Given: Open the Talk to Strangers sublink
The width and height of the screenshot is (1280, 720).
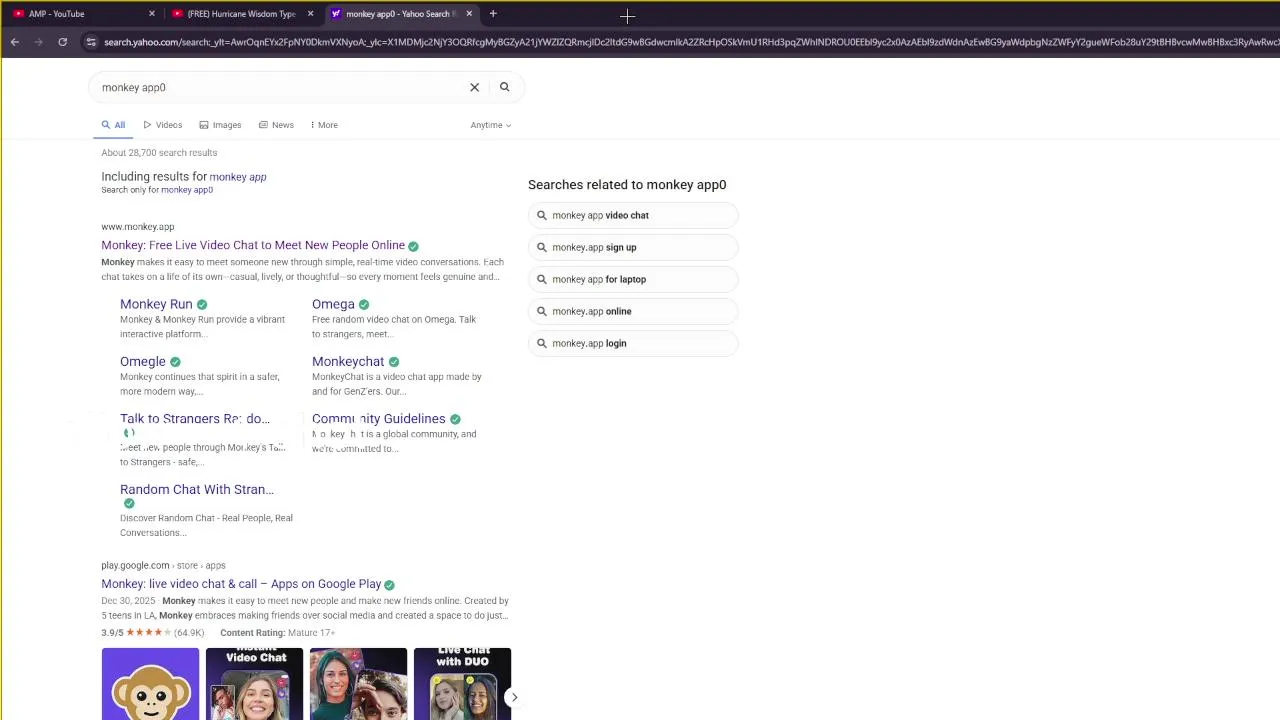Looking at the screenshot, I should 195,419.
